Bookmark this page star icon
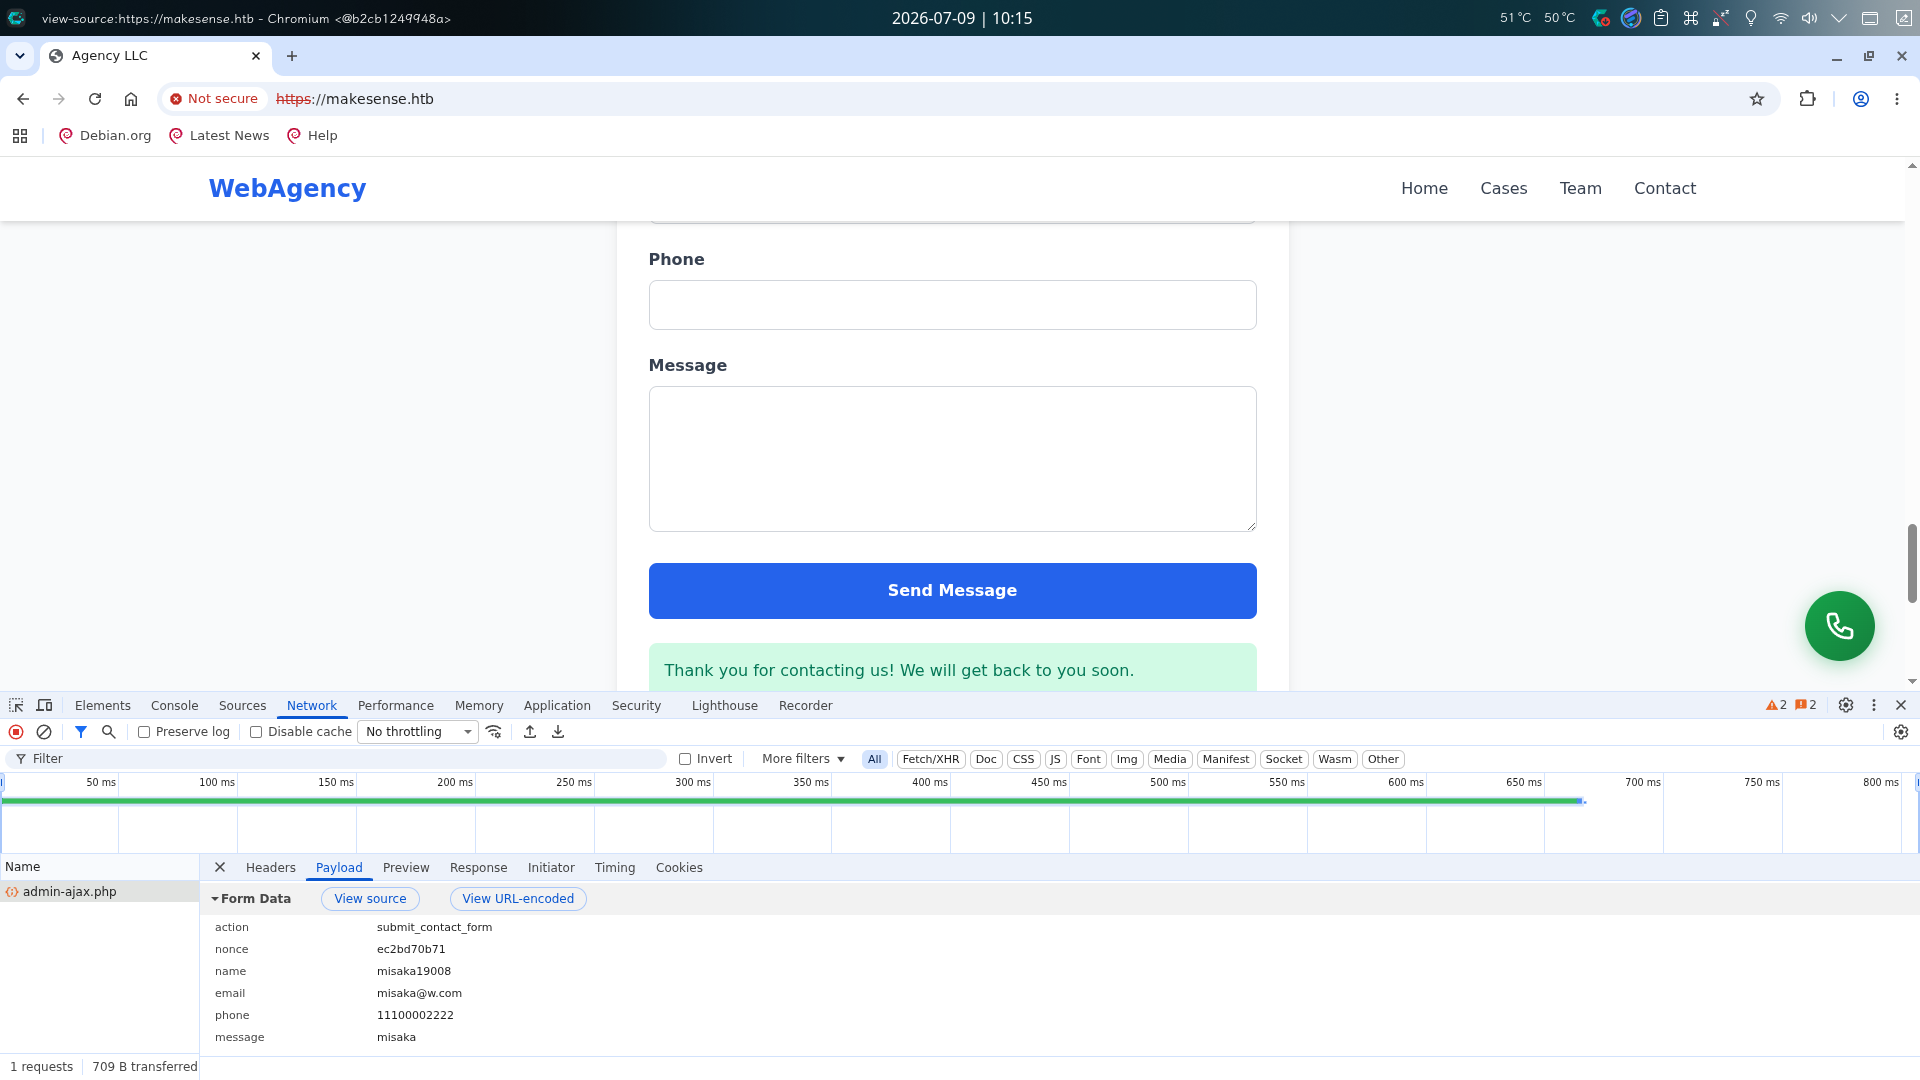This screenshot has width=1920, height=1080. 1757,99
